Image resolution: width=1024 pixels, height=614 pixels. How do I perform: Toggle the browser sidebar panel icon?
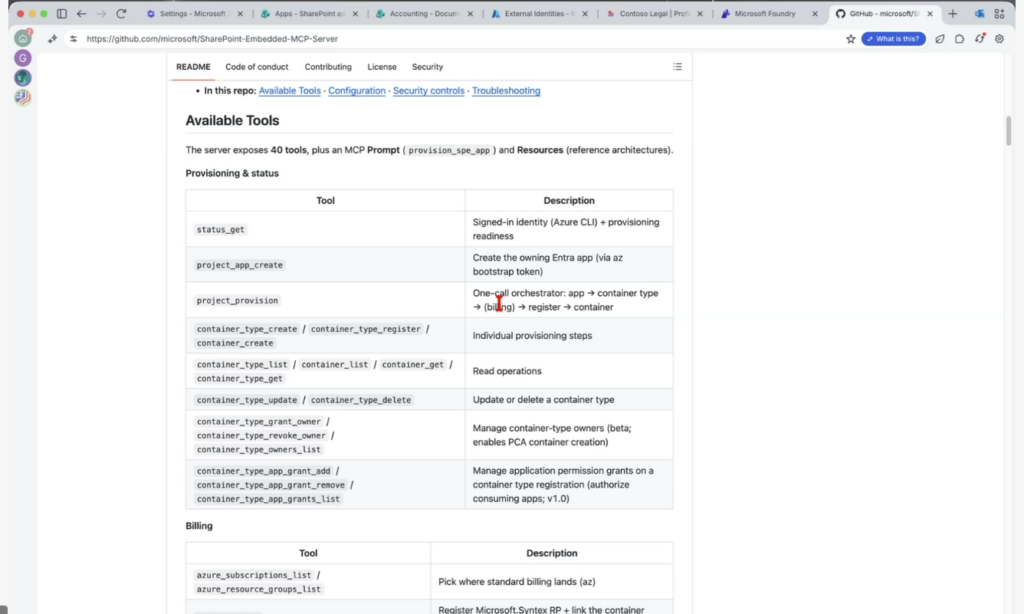(61, 13)
